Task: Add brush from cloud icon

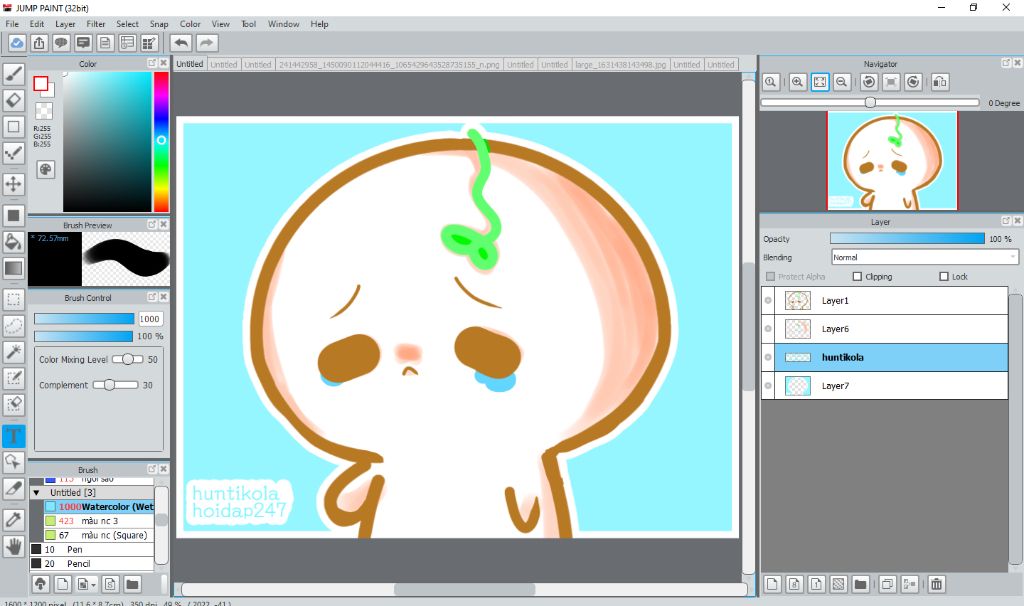Action: pyautogui.click(x=40, y=583)
